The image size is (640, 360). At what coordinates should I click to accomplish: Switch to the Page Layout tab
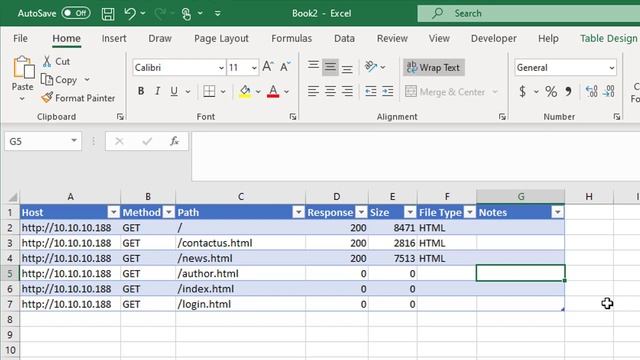(221, 38)
